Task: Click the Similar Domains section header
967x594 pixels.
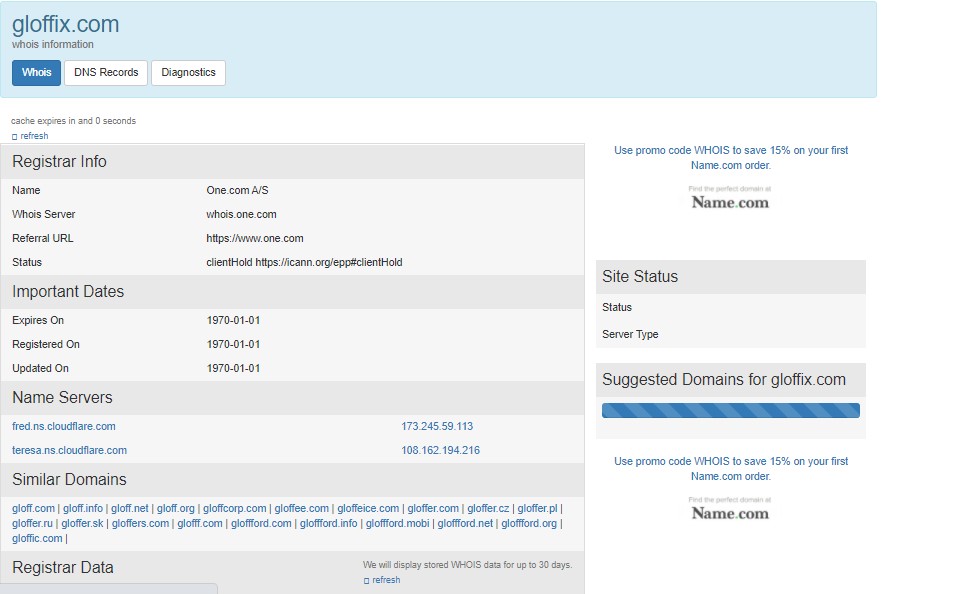Action: [x=292, y=480]
